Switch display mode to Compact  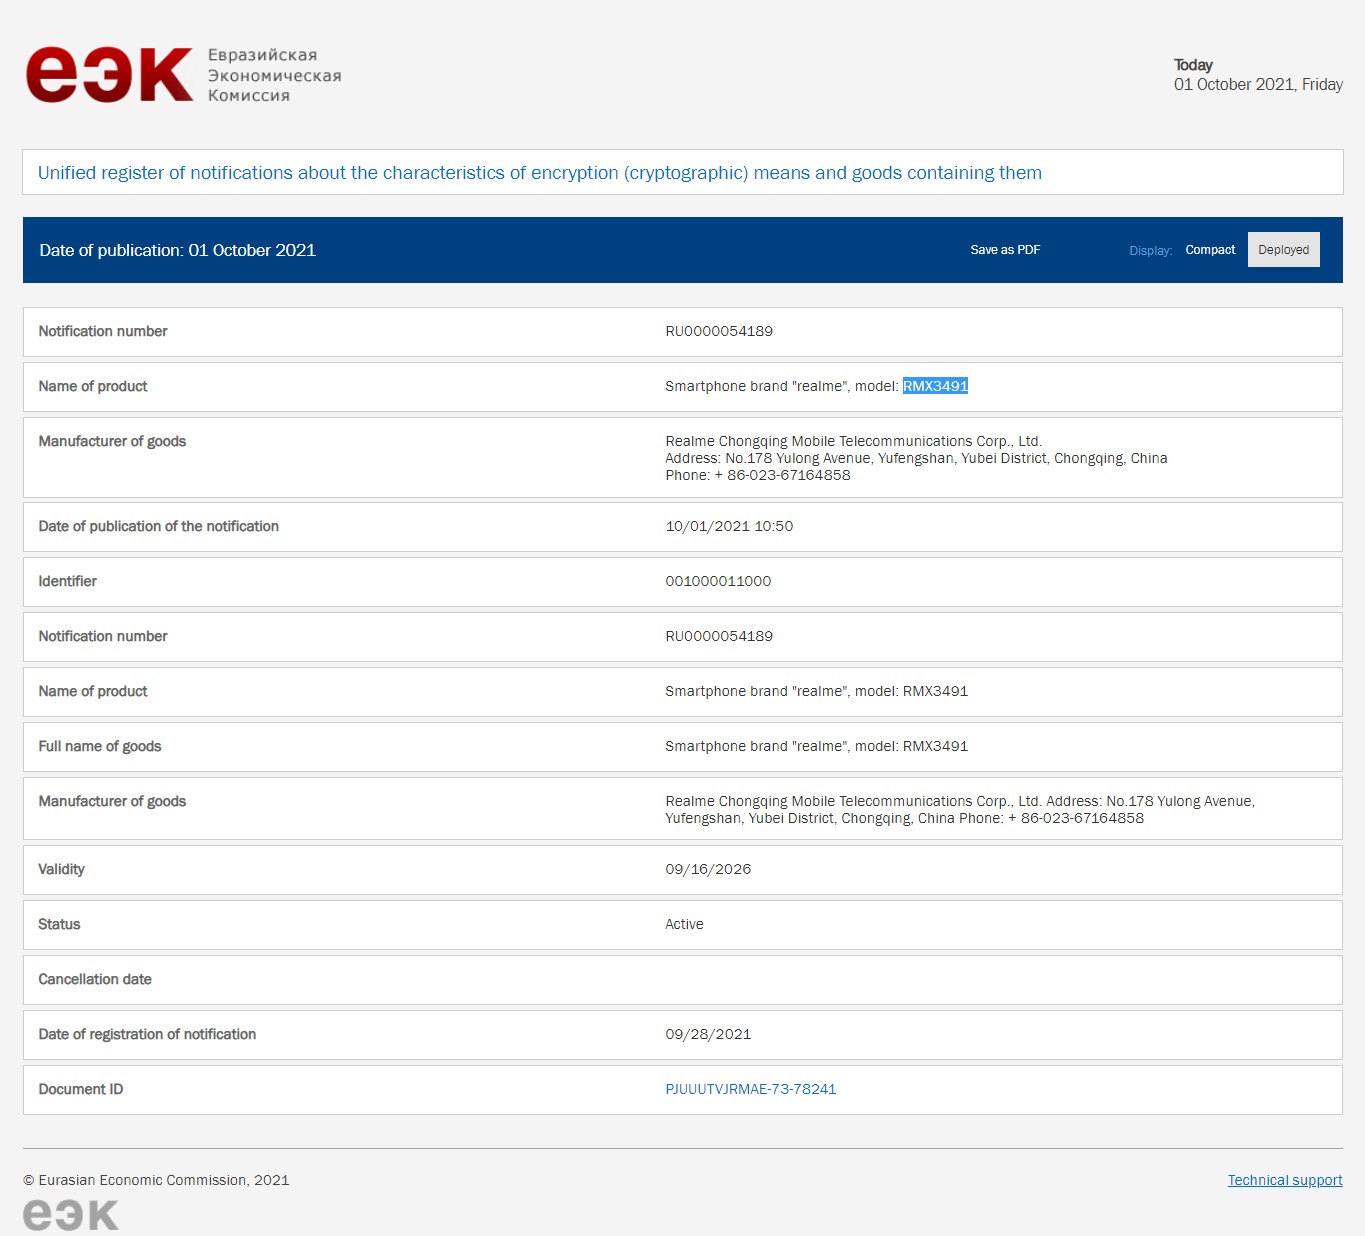tap(1210, 250)
